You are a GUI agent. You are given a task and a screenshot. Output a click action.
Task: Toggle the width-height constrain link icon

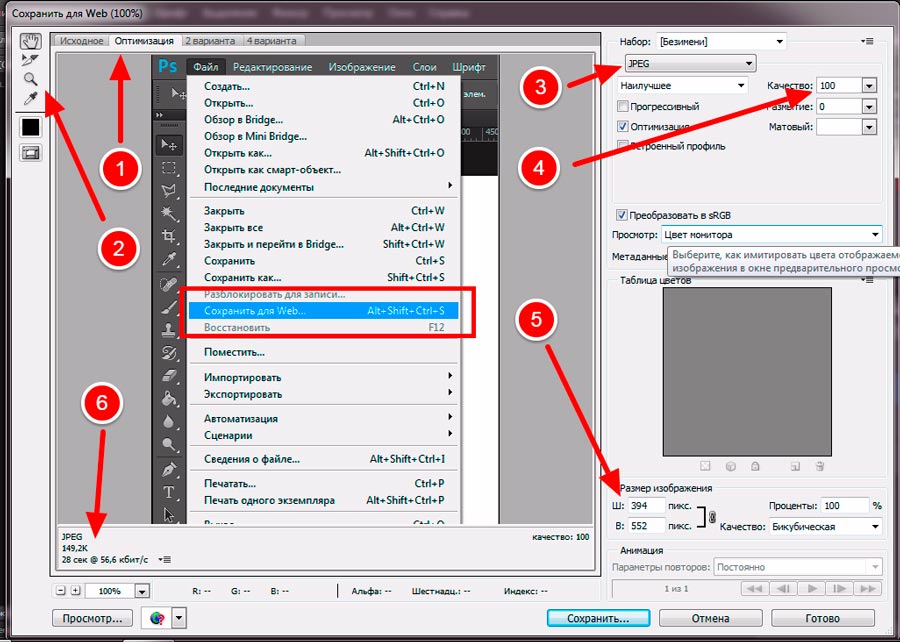pos(712,517)
